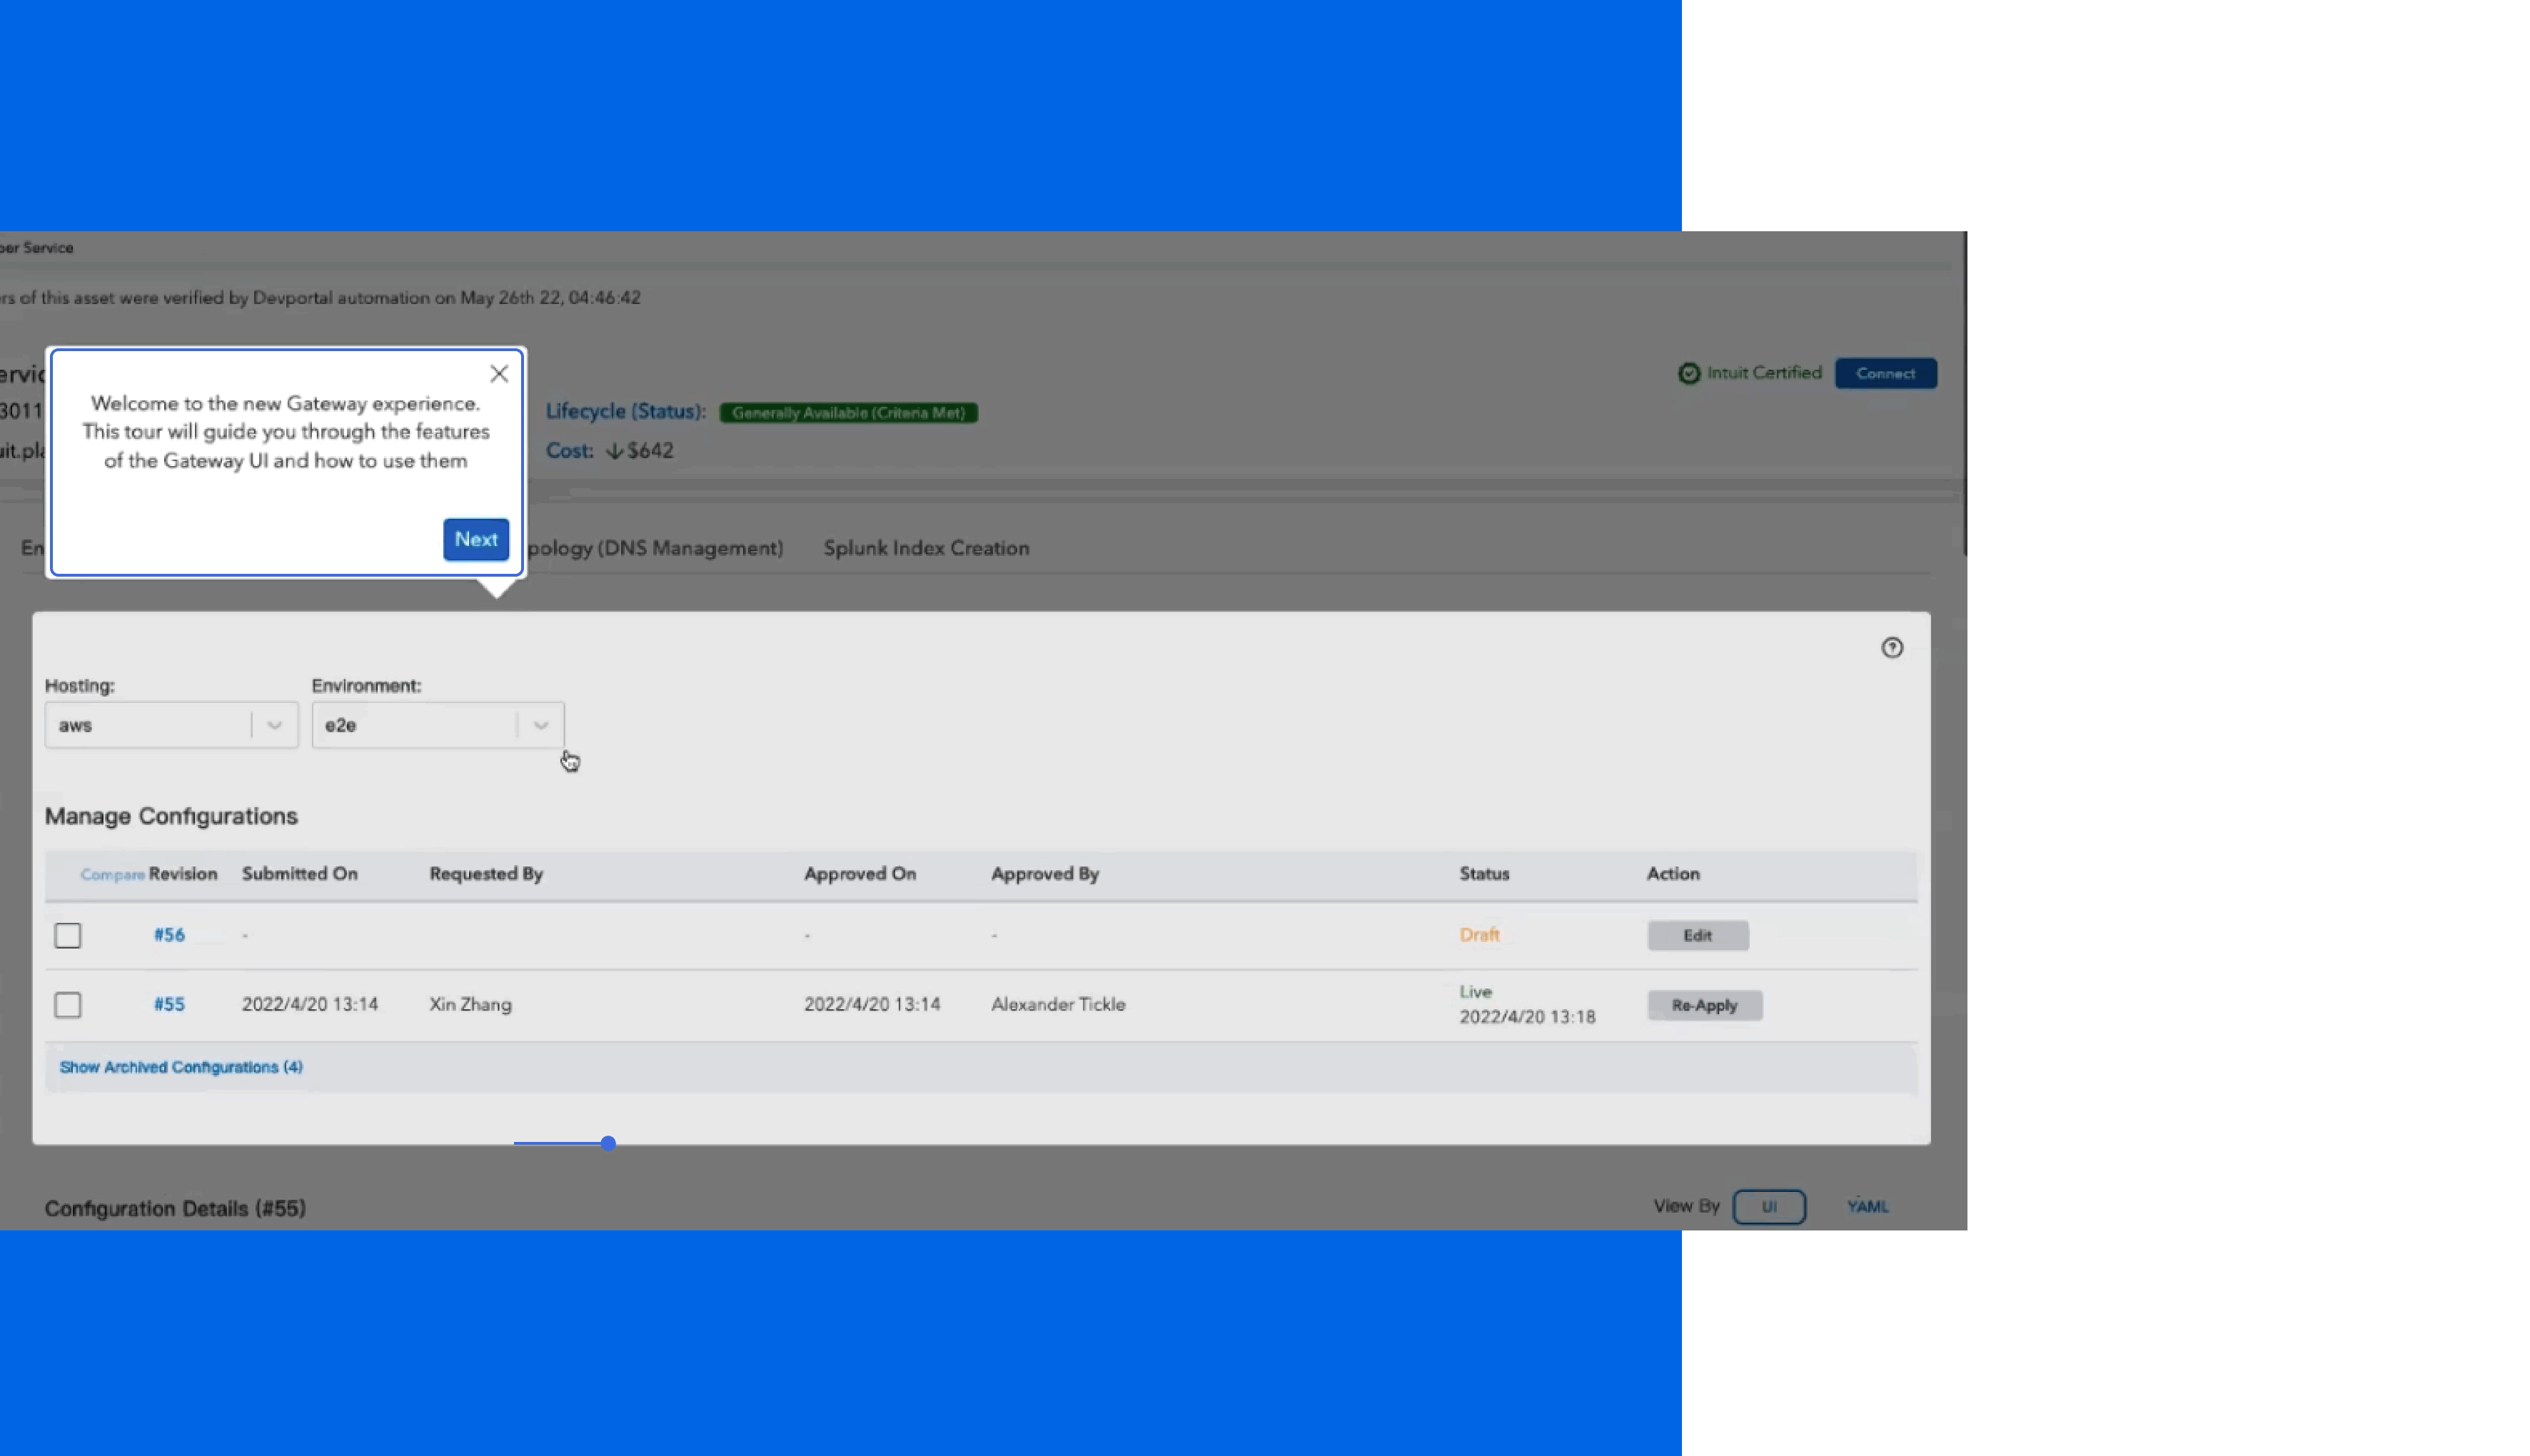Edit the draft configuration #56
The image size is (2530, 1456).
pos(1697,935)
